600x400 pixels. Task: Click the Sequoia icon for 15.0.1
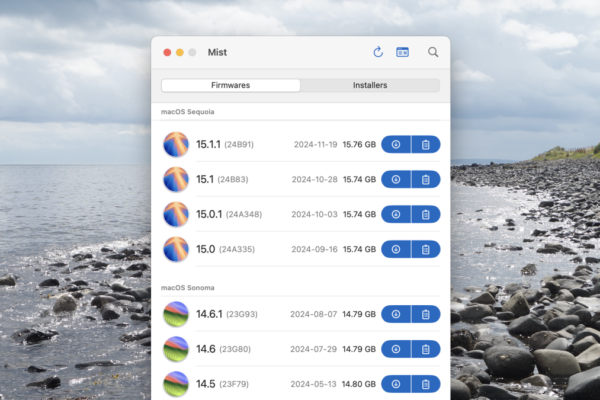176,214
